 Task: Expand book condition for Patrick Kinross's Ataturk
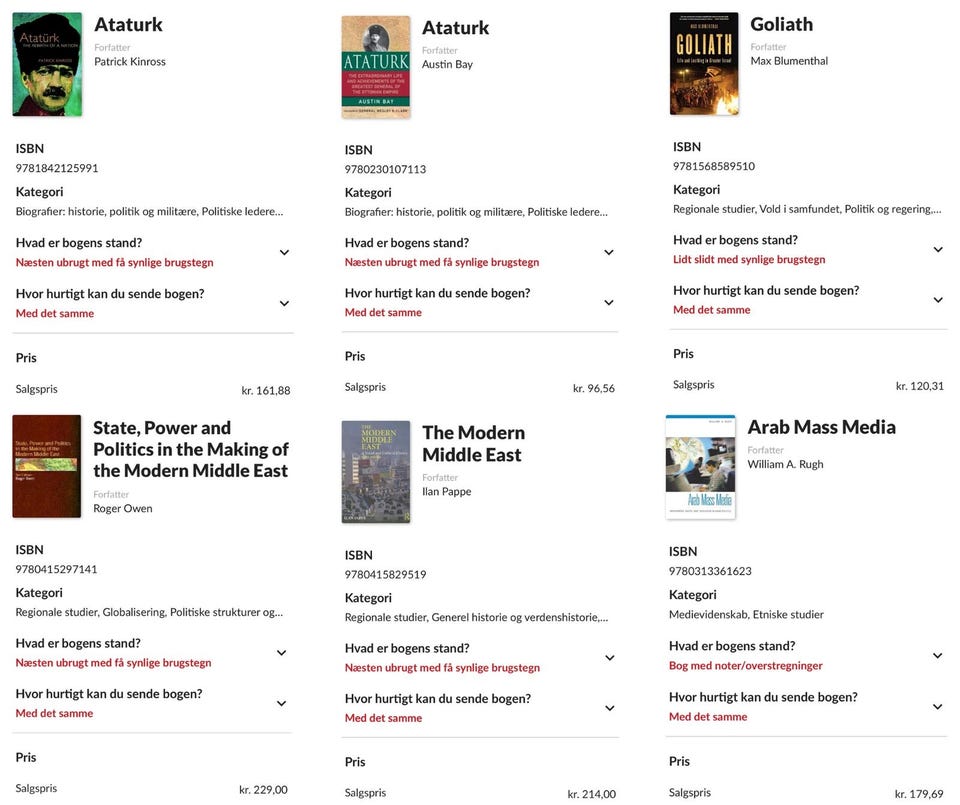pyautogui.click(x=284, y=253)
